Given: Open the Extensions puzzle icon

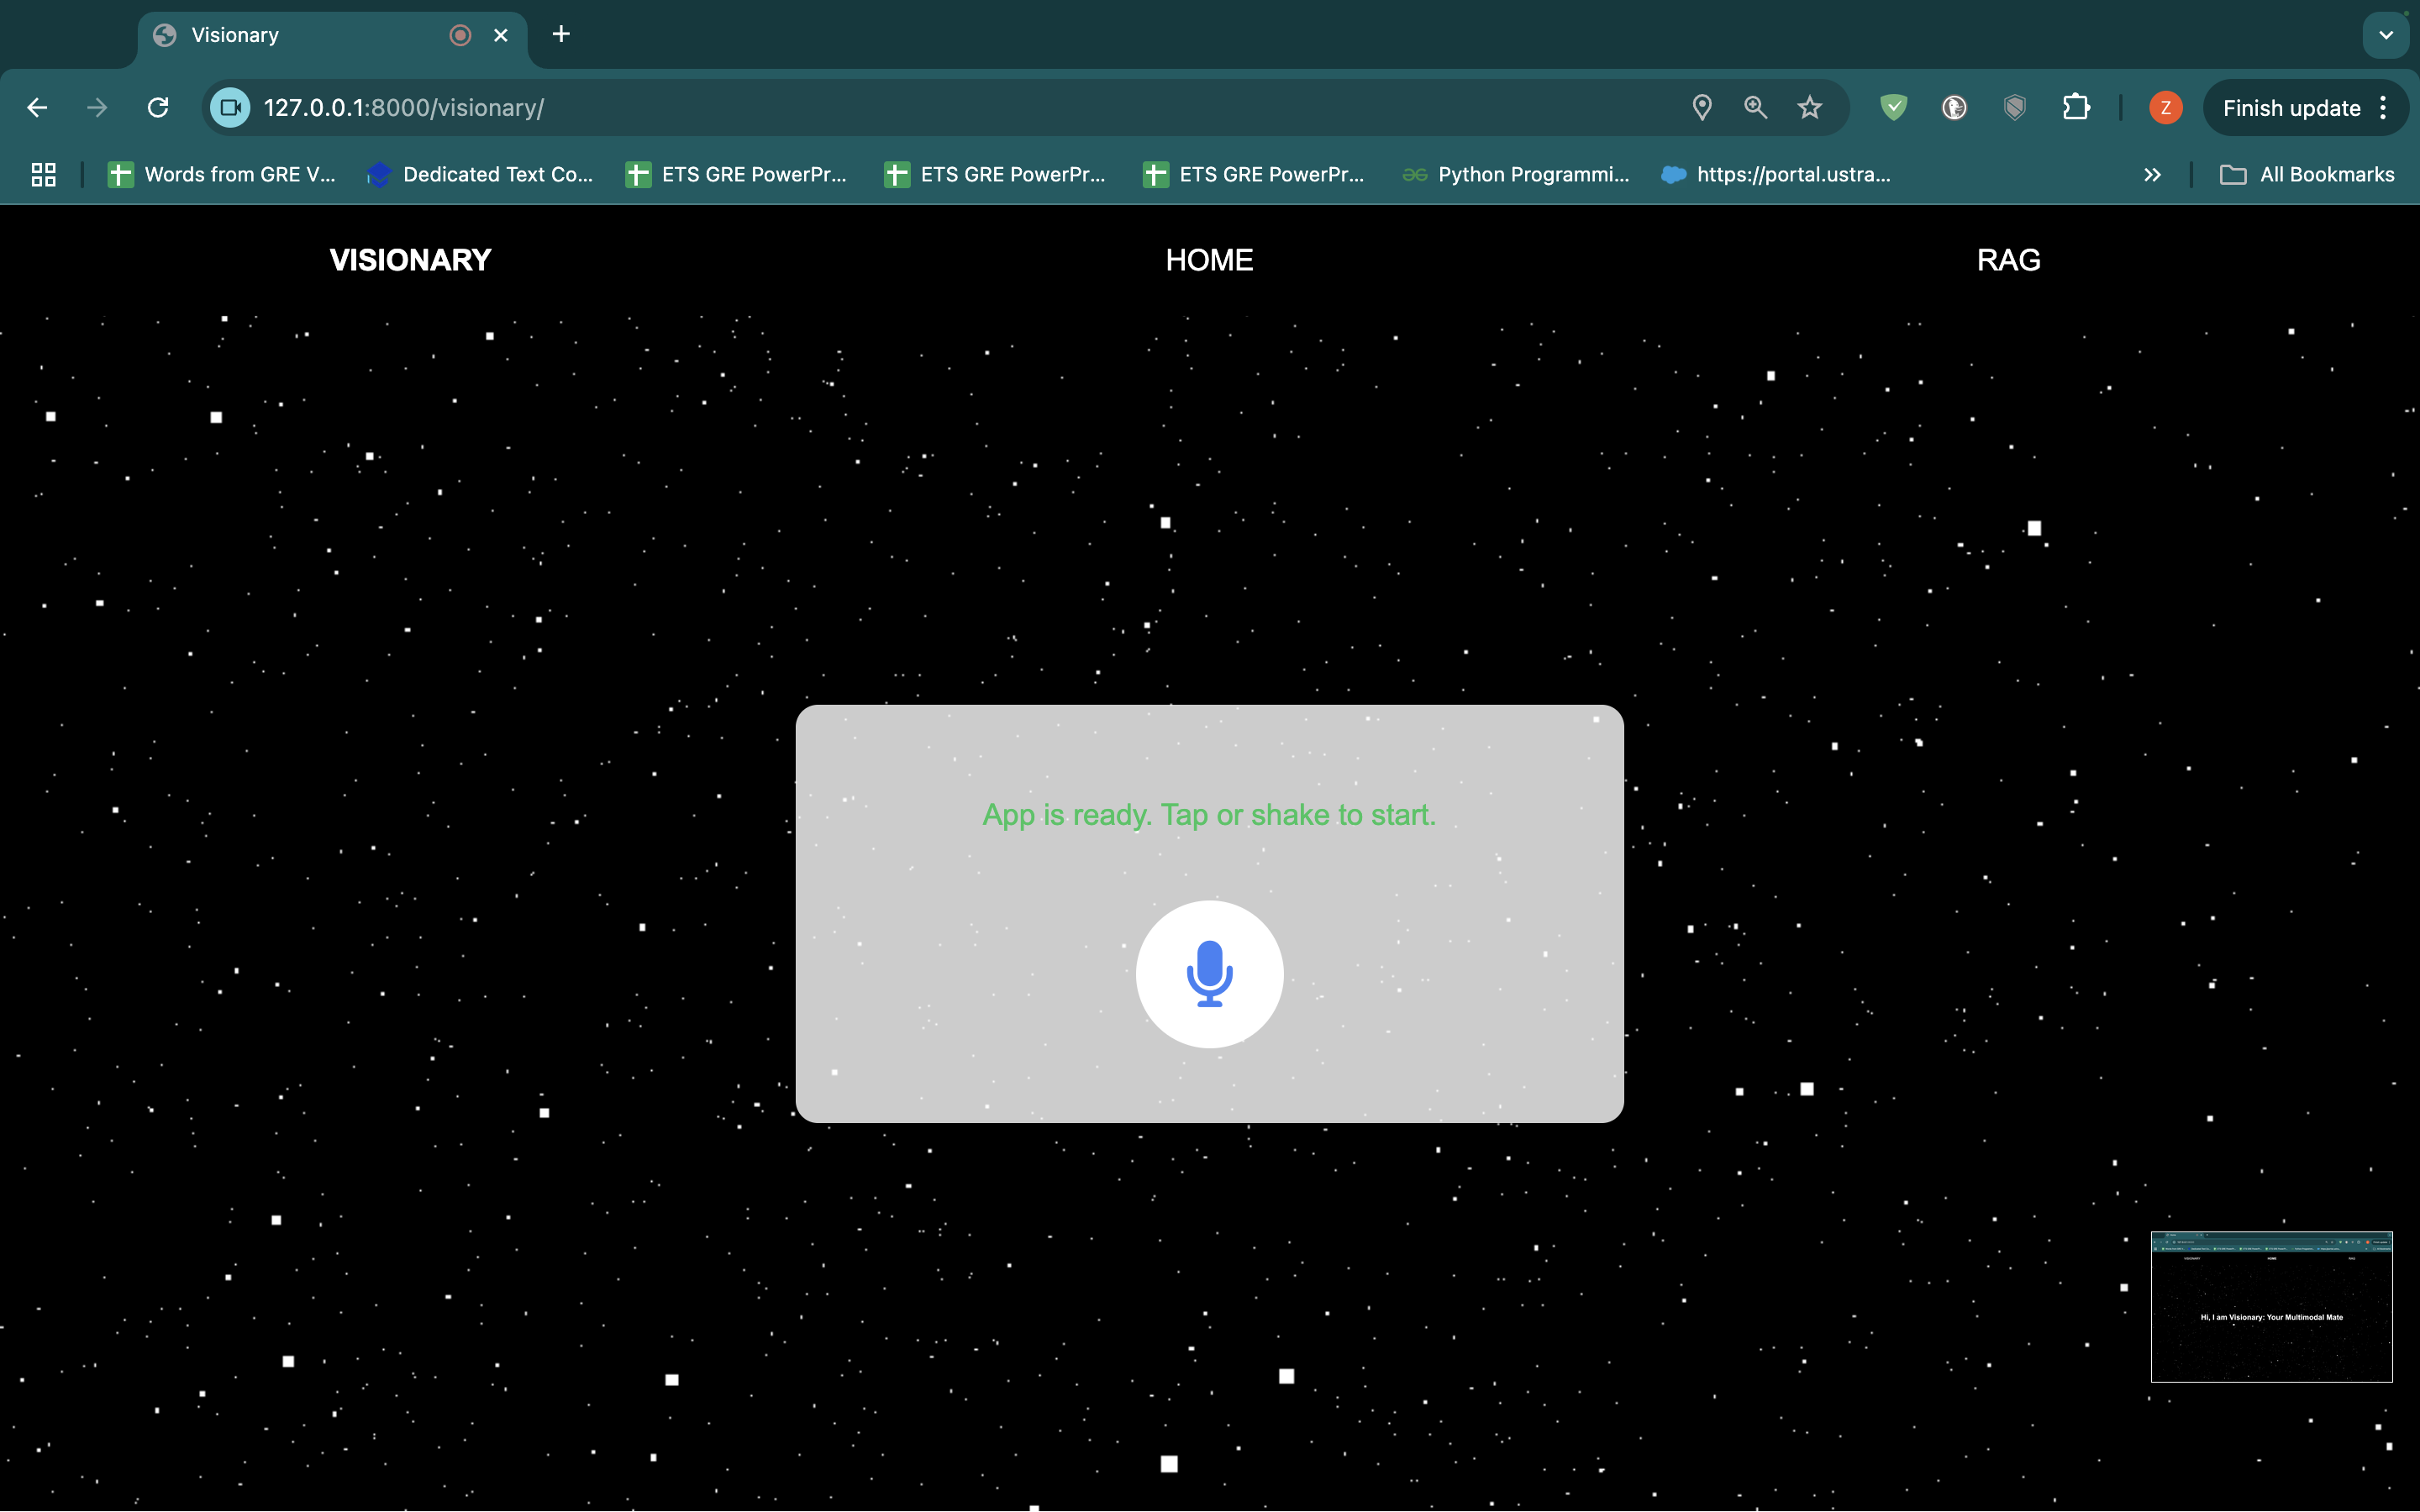Looking at the screenshot, I should (x=2076, y=108).
